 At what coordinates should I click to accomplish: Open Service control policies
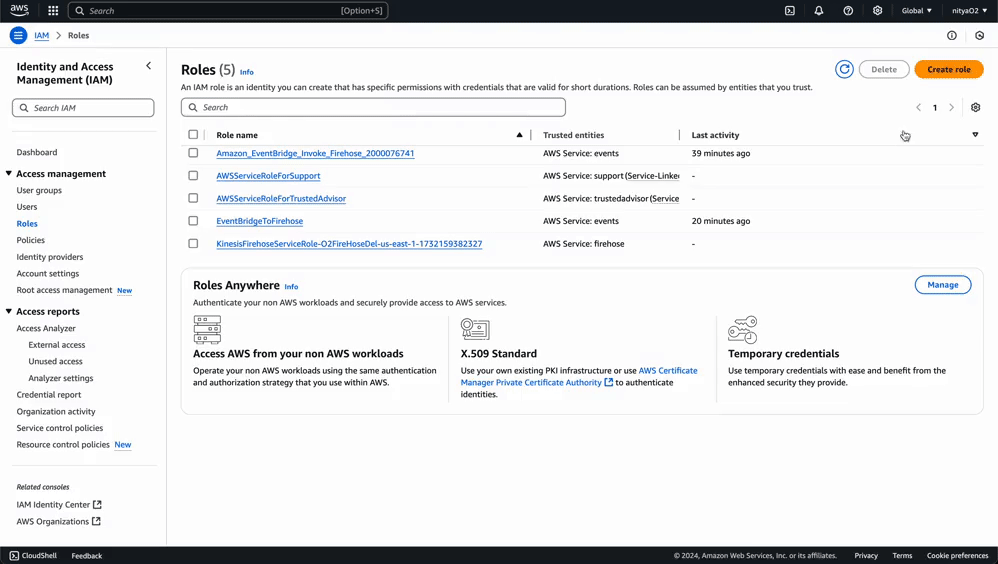coord(60,428)
